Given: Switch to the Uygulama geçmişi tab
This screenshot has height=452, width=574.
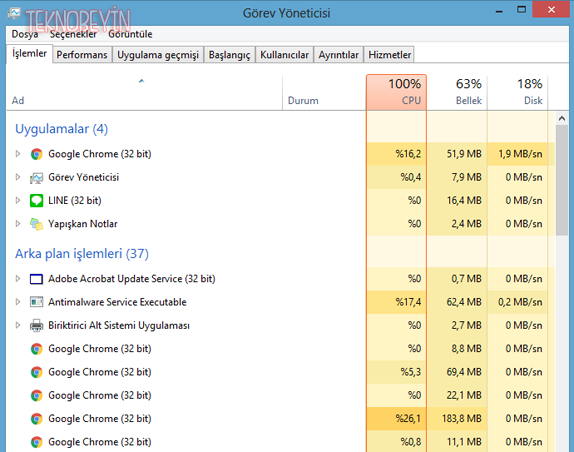Looking at the screenshot, I should pos(158,55).
